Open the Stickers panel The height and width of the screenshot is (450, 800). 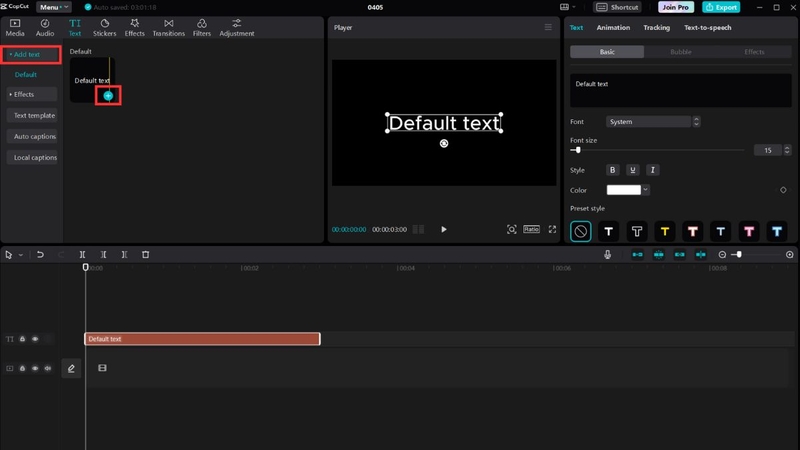(105, 28)
